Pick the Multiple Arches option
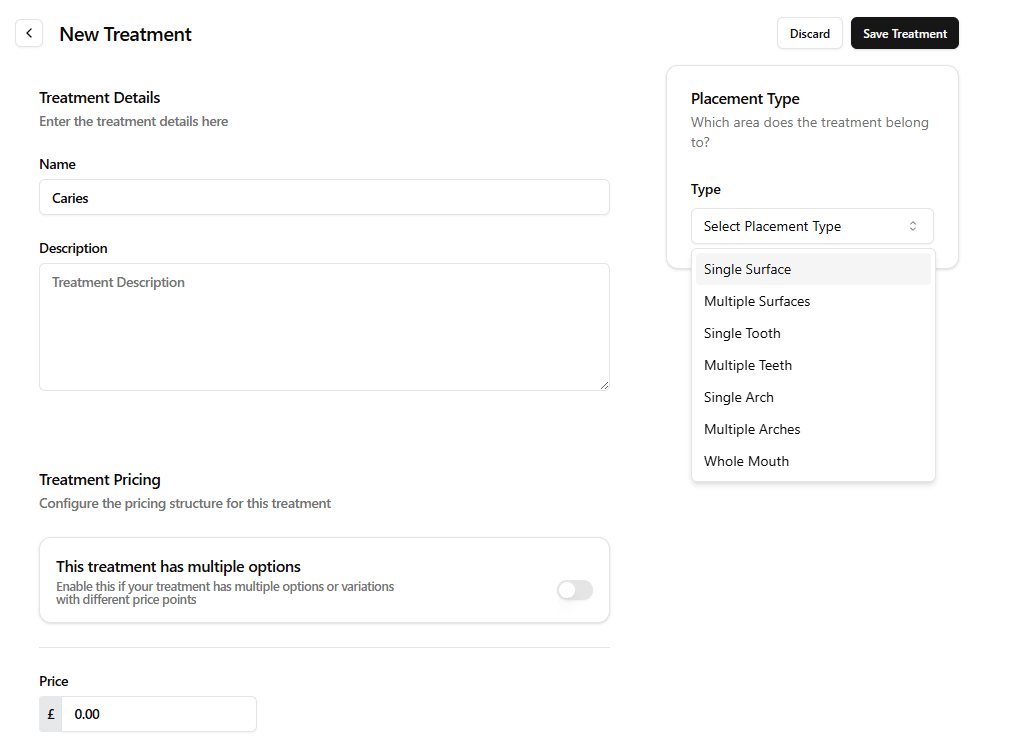The width and height of the screenshot is (1024, 754). 752,429
